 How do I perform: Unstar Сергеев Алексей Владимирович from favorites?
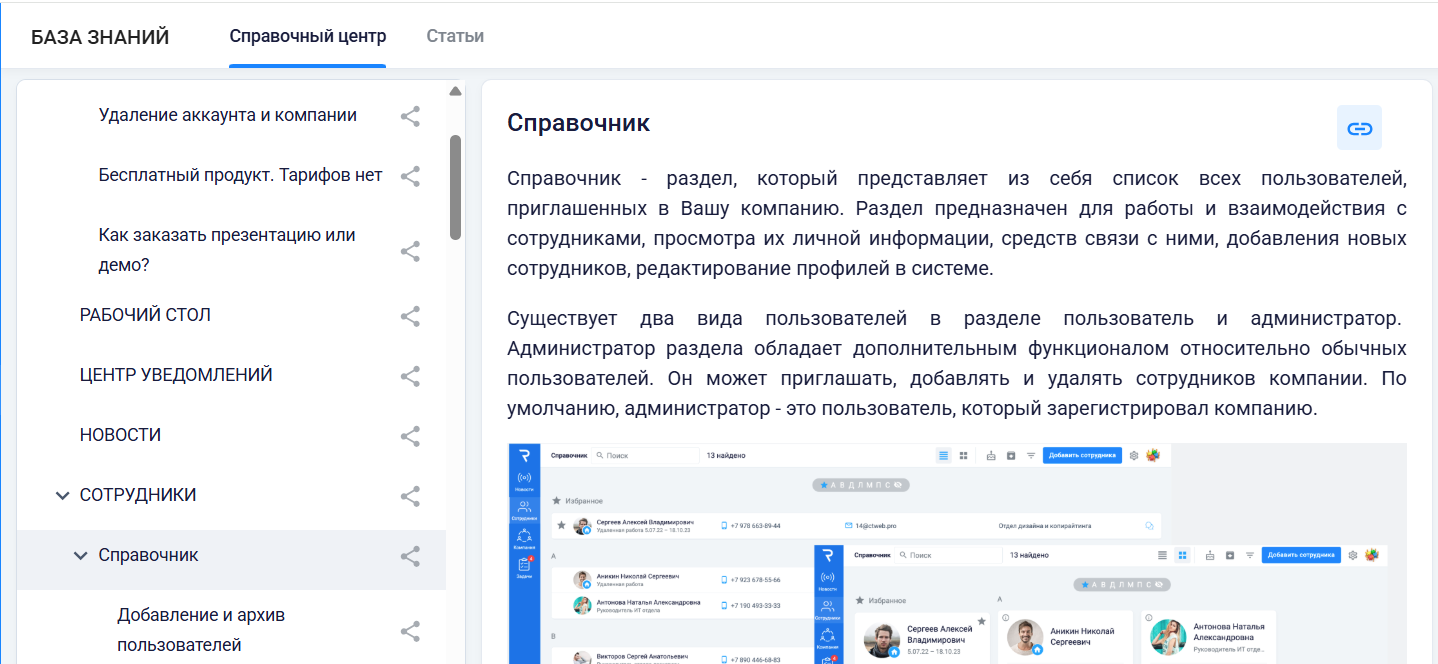click(559, 524)
